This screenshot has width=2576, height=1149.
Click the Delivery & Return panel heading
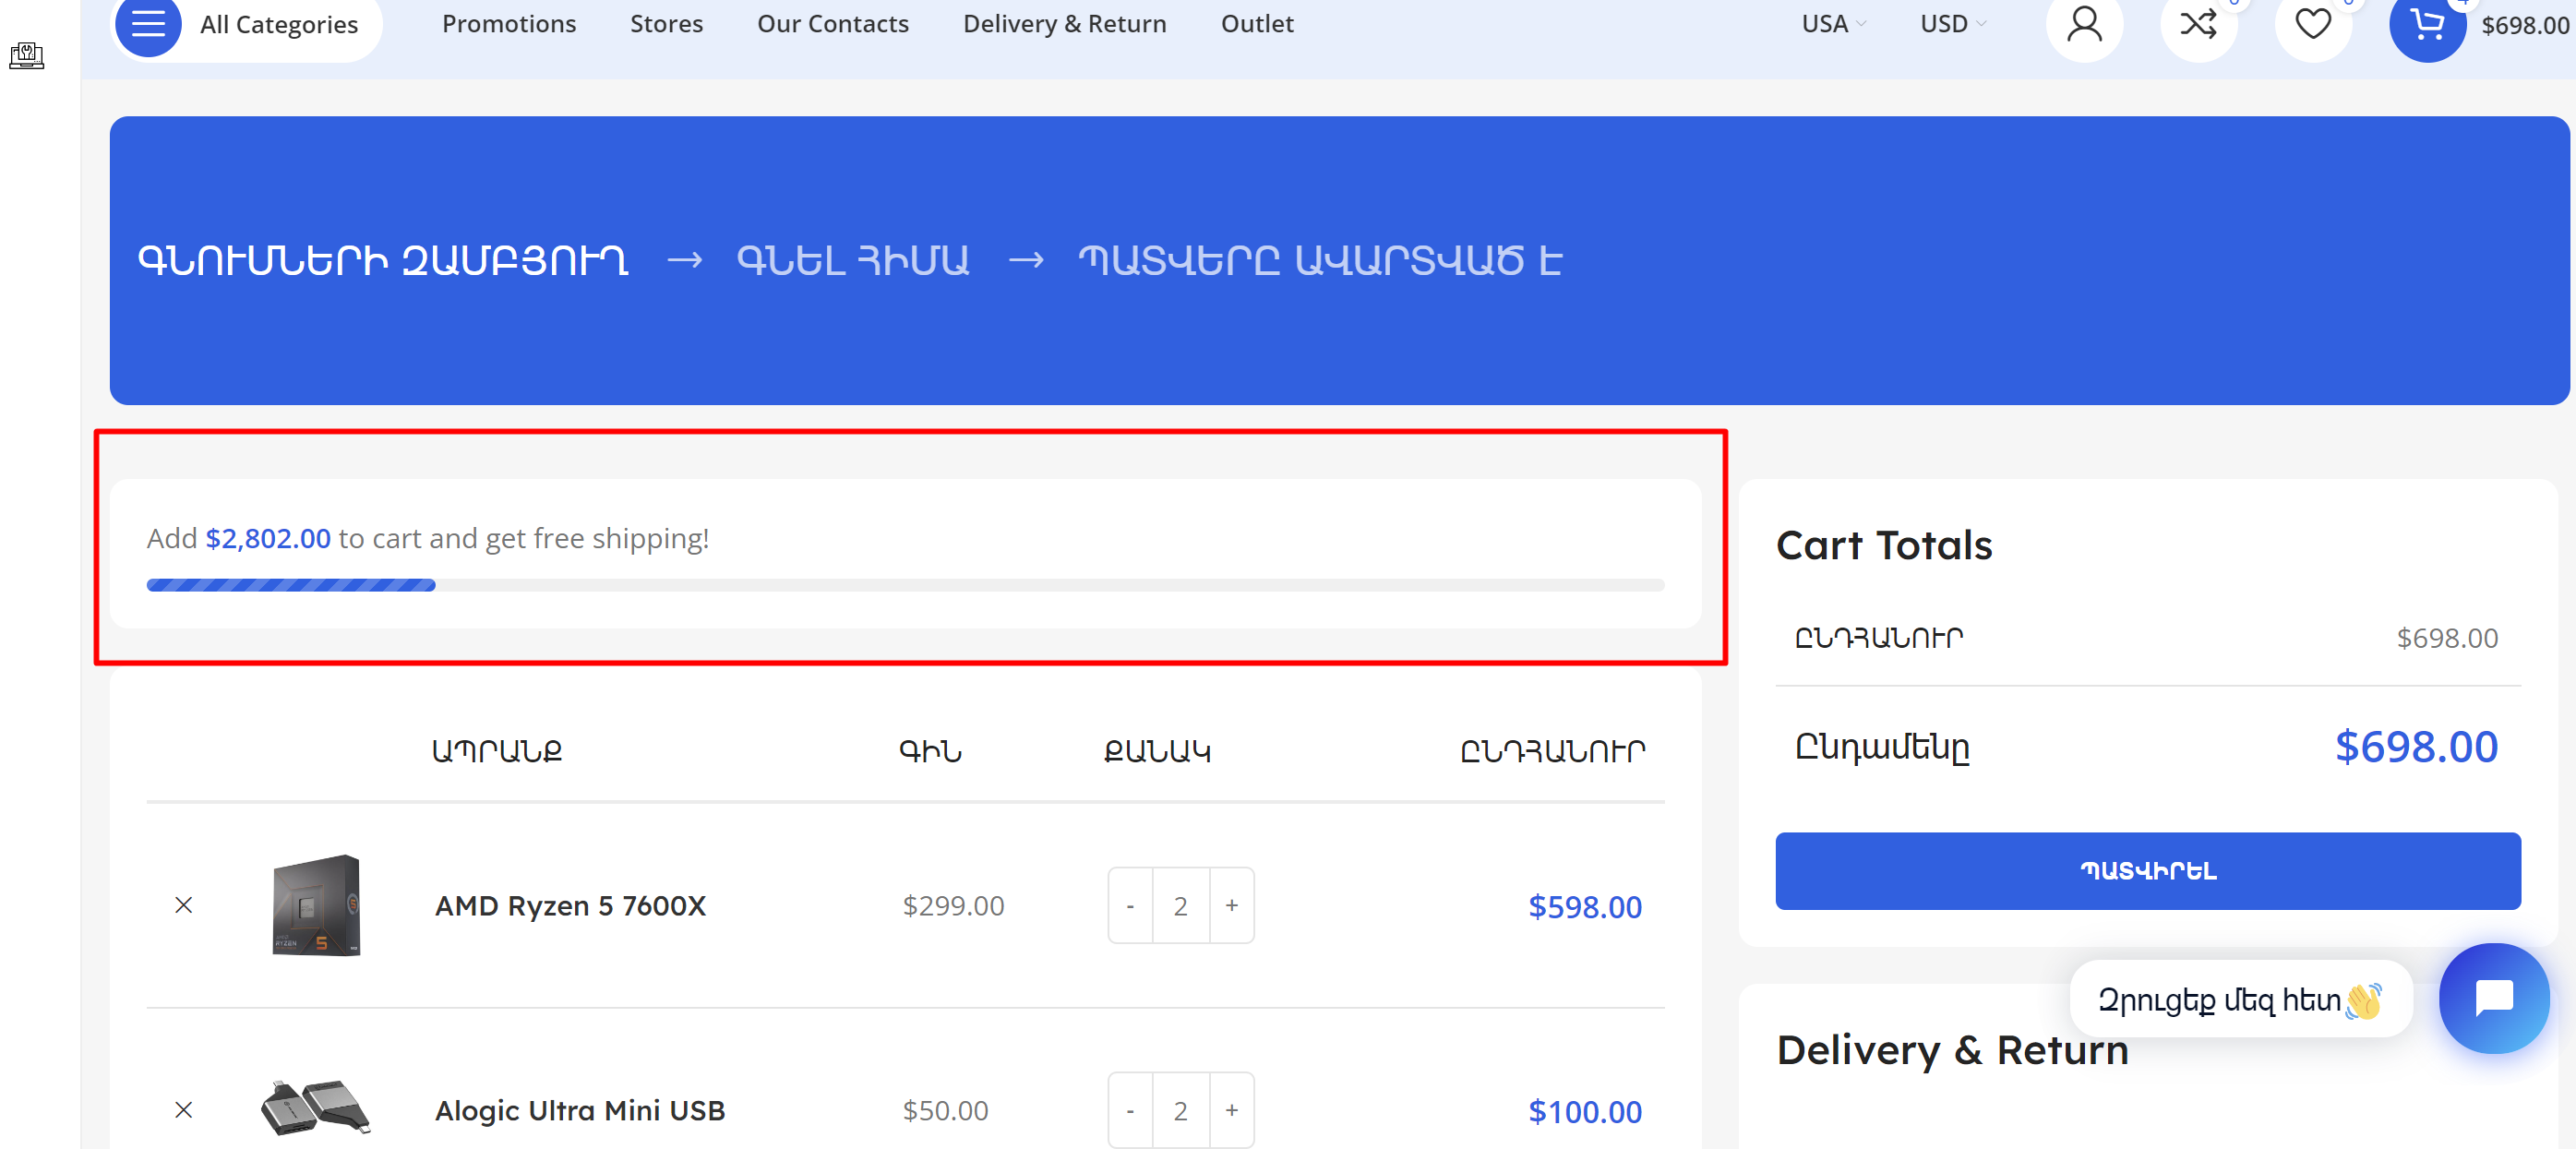tap(1952, 1050)
